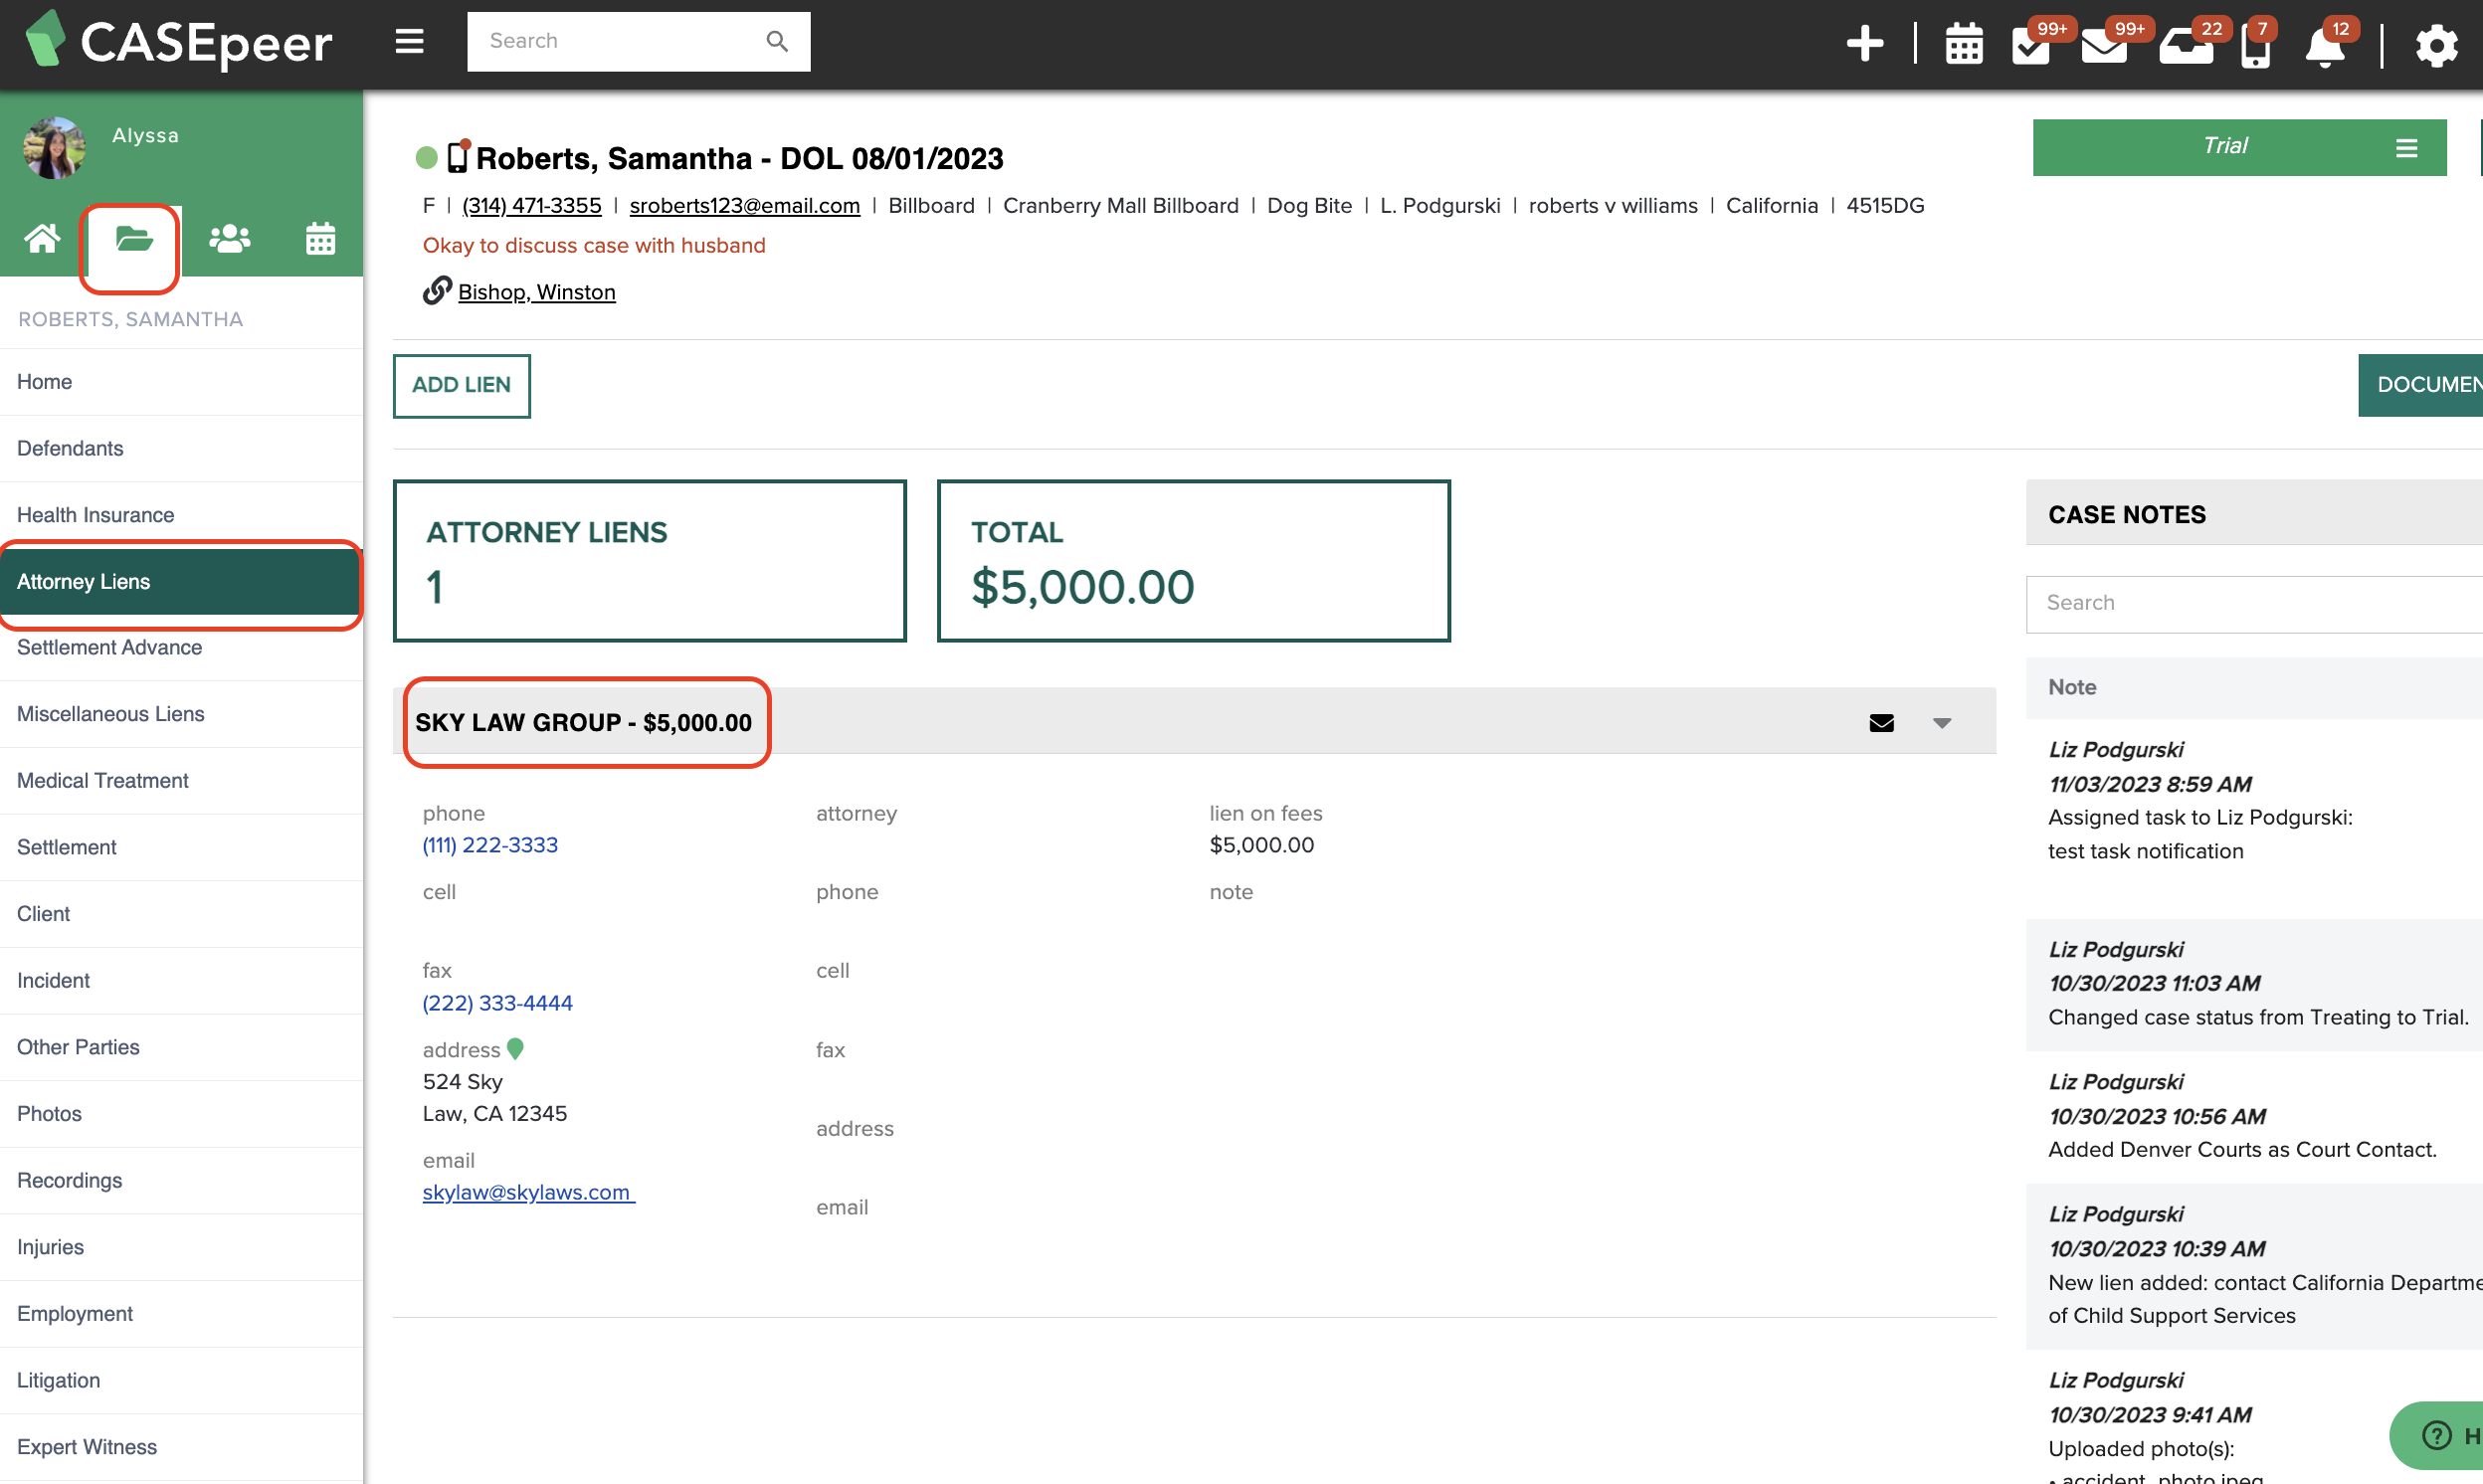2483x1484 pixels.
Task: Click the search magnifier icon
Action: click(777, 41)
